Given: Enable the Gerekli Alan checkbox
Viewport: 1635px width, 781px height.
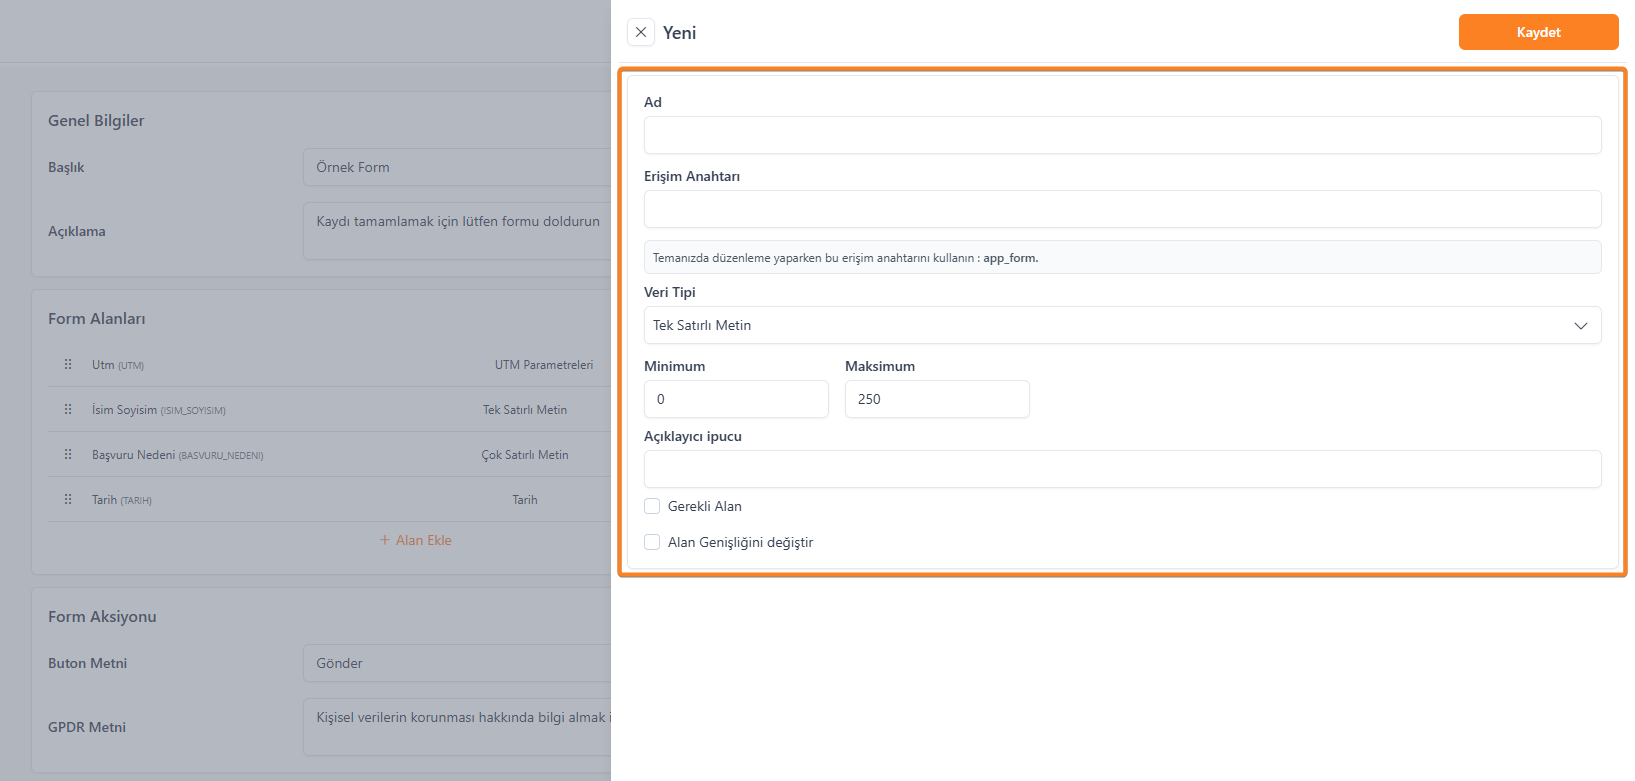Looking at the screenshot, I should [652, 506].
